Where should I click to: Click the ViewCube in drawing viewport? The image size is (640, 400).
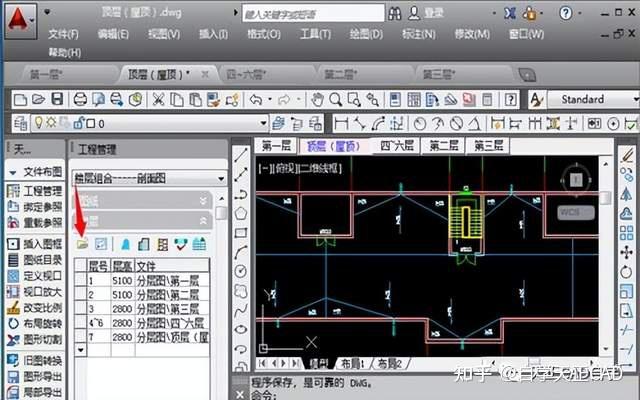[x=576, y=179]
